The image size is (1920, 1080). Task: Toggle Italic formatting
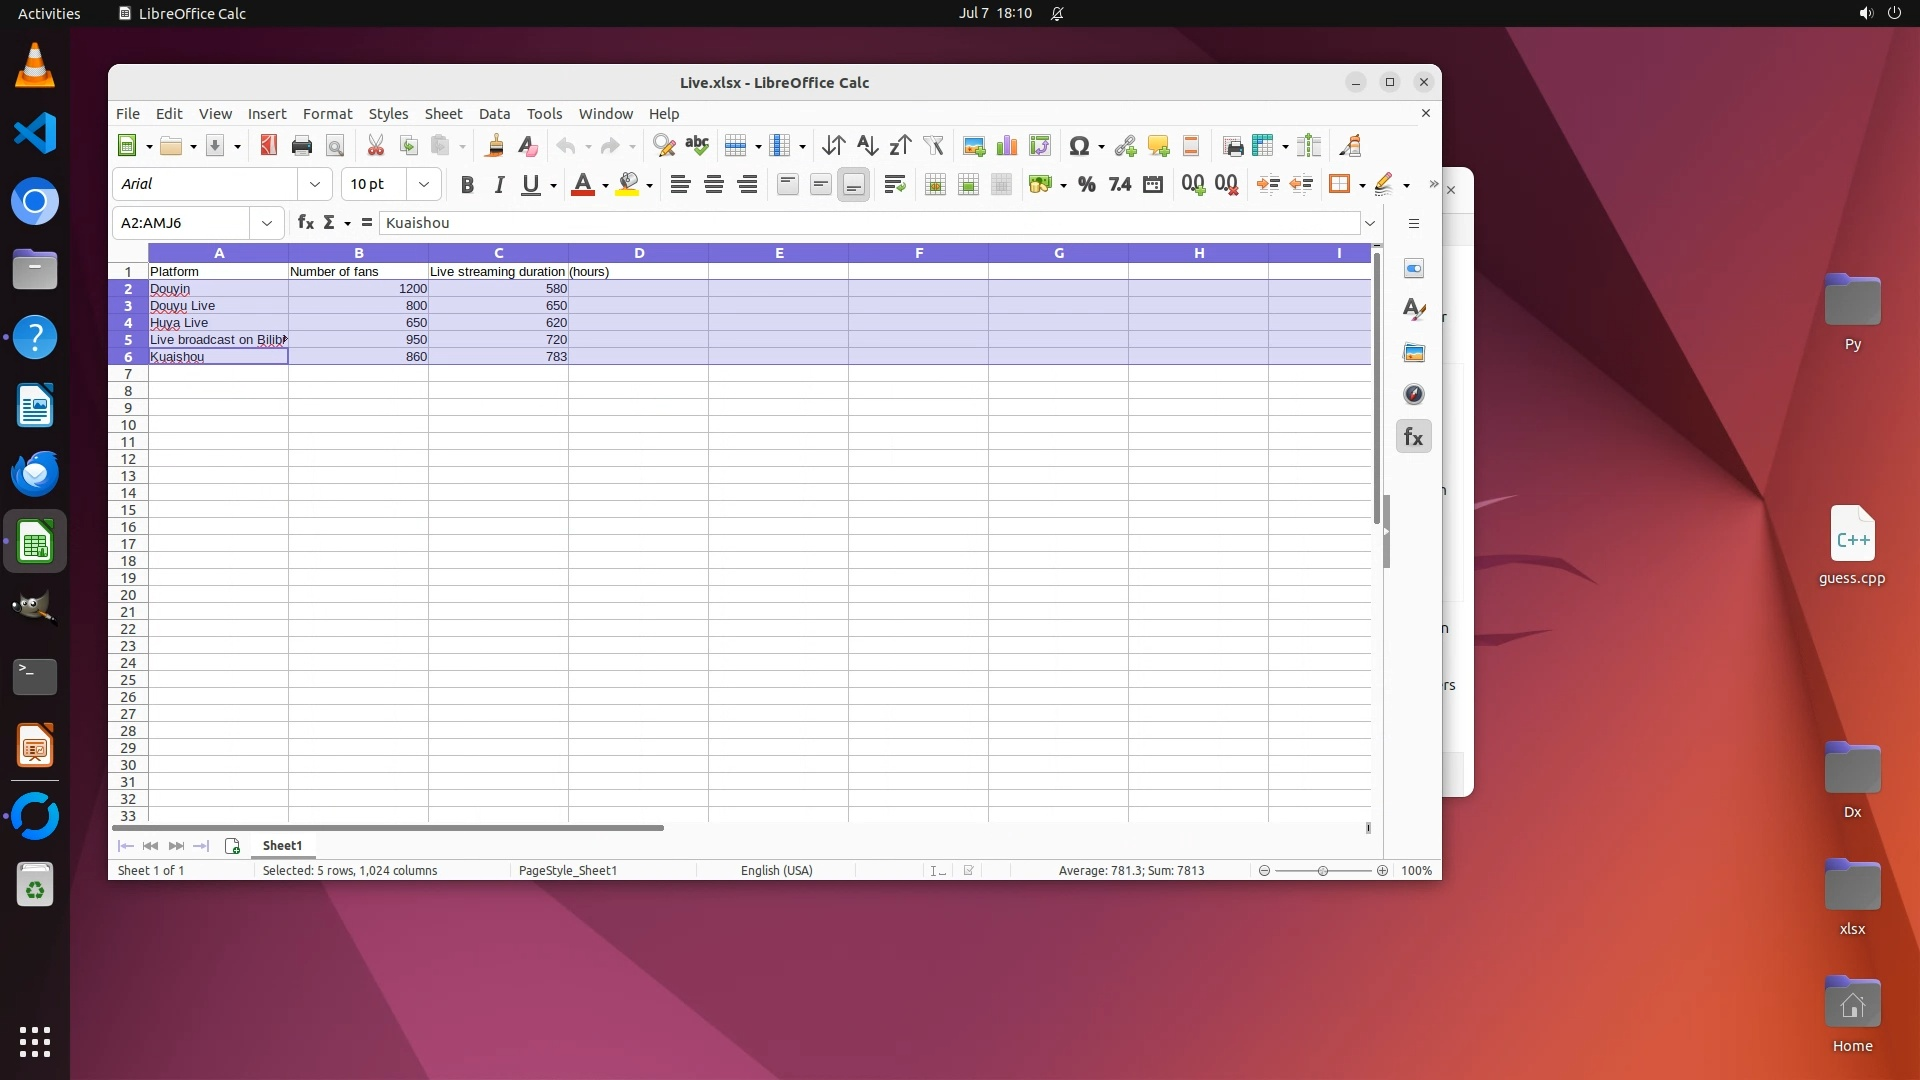click(499, 184)
